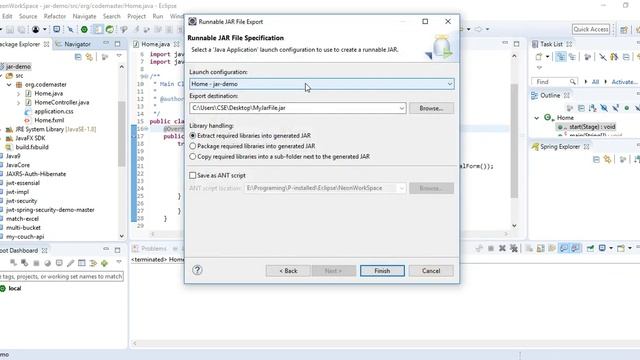The height and width of the screenshot is (360, 640).
Task: Open the New Task icon in Task List
Action: 539,57
